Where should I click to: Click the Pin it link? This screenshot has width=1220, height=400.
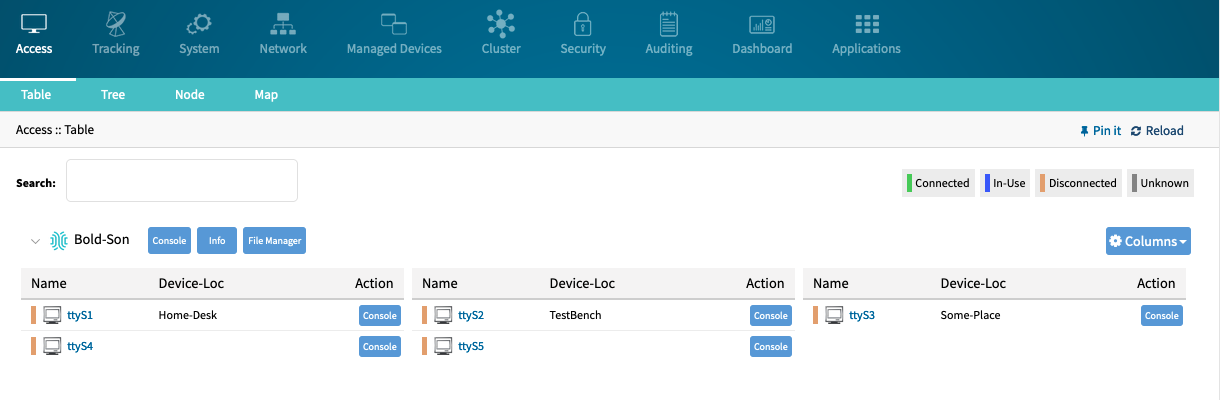pos(1100,131)
